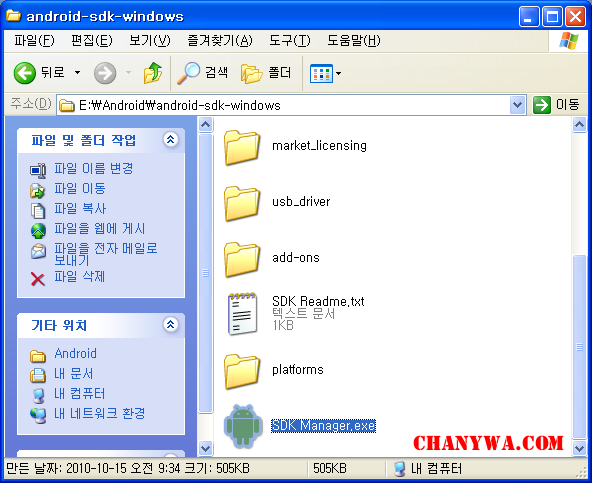Click the publish to web globe icon
592x483 pixels.
click(38, 231)
